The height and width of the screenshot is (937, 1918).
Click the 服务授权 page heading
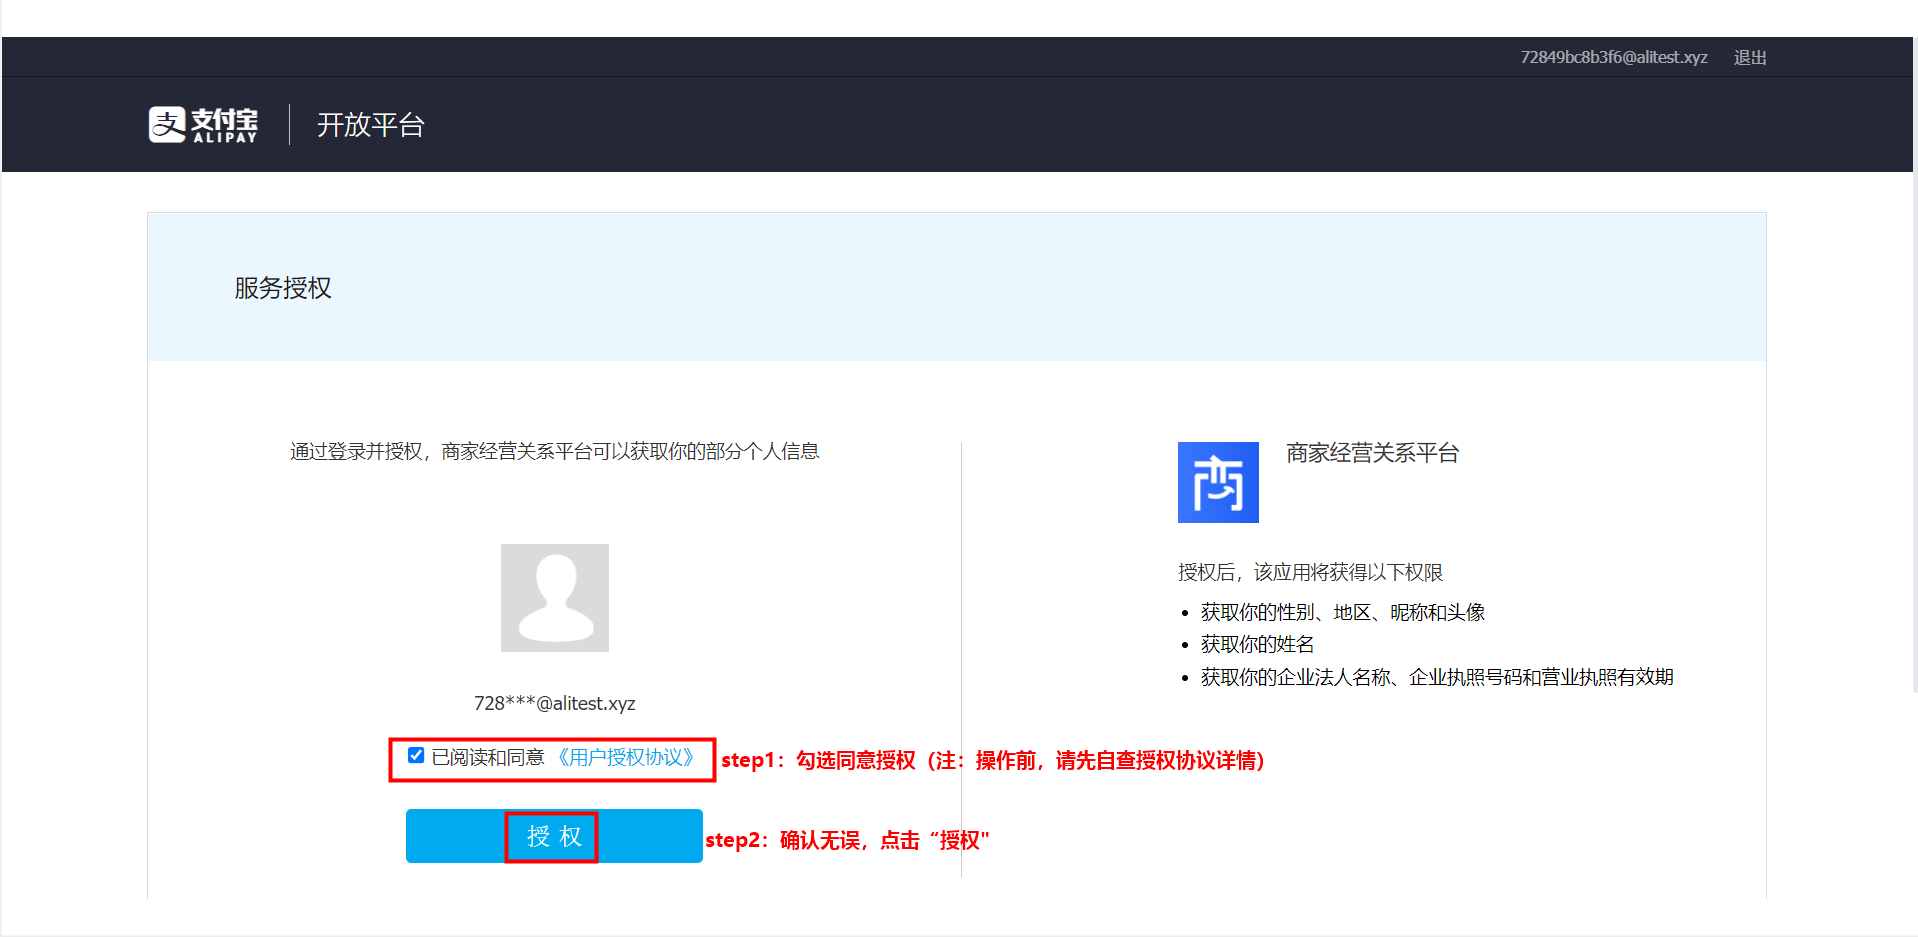click(283, 288)
